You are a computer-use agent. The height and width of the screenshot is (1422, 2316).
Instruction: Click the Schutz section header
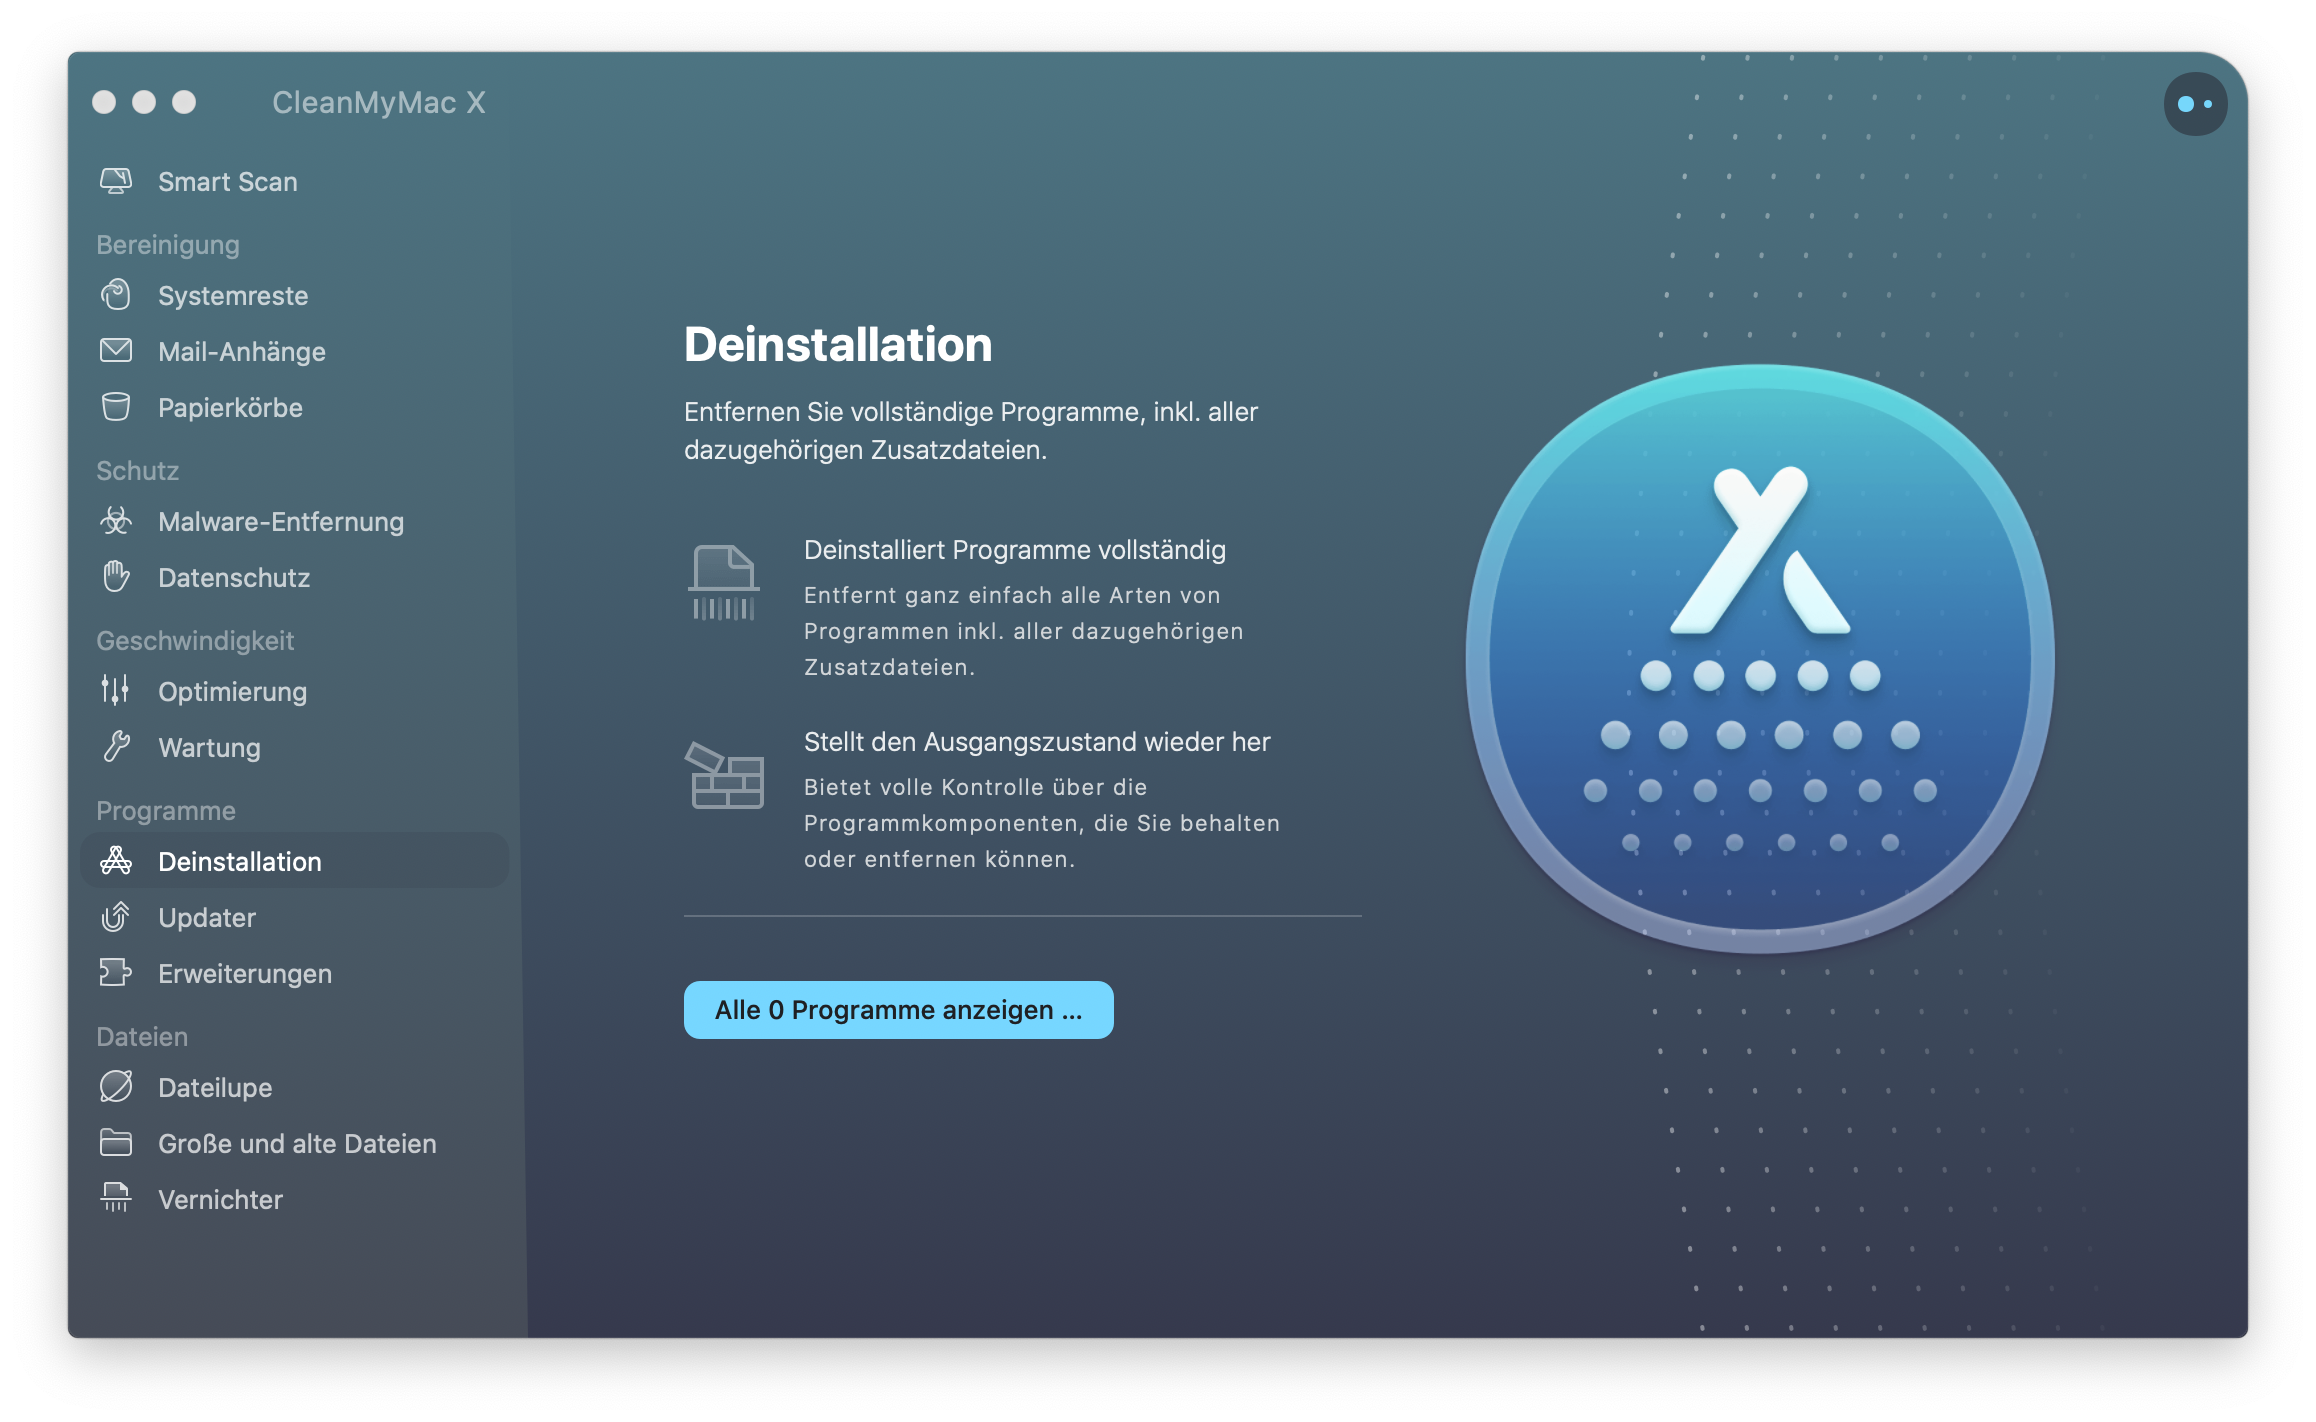click(x=137, y=470)
